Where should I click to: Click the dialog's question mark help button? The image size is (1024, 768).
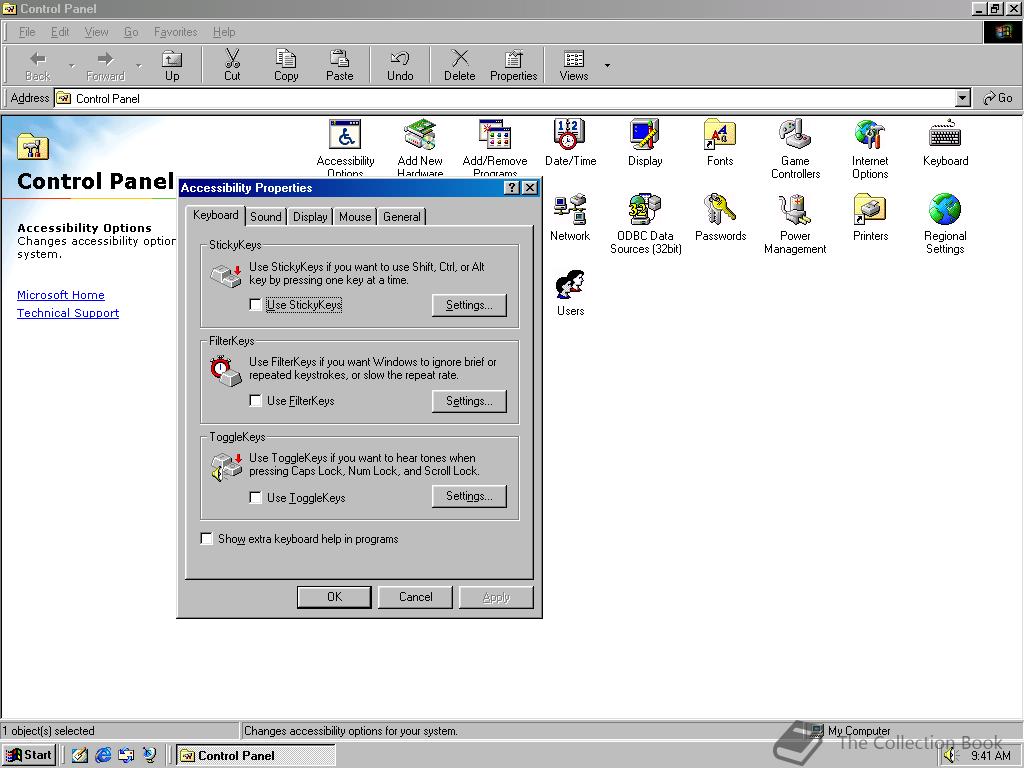513,188
